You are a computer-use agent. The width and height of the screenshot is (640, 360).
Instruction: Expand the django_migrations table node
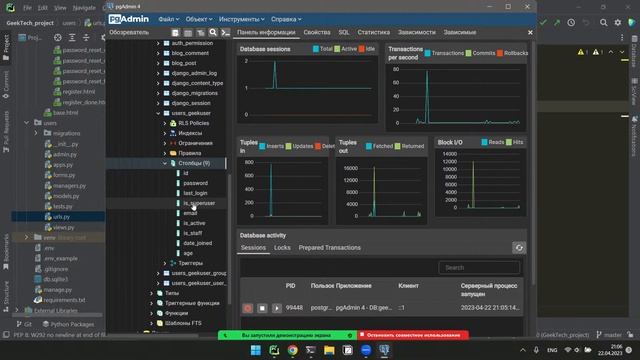pos(158,93)
